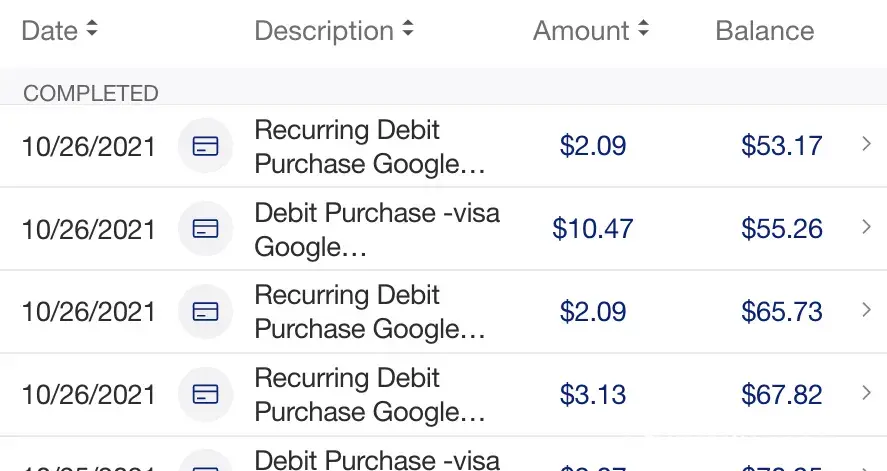The height and width of the screenshot is (471, 887).
Task: Click card icon on $65.73 balance row
Action: coord(205,311)
